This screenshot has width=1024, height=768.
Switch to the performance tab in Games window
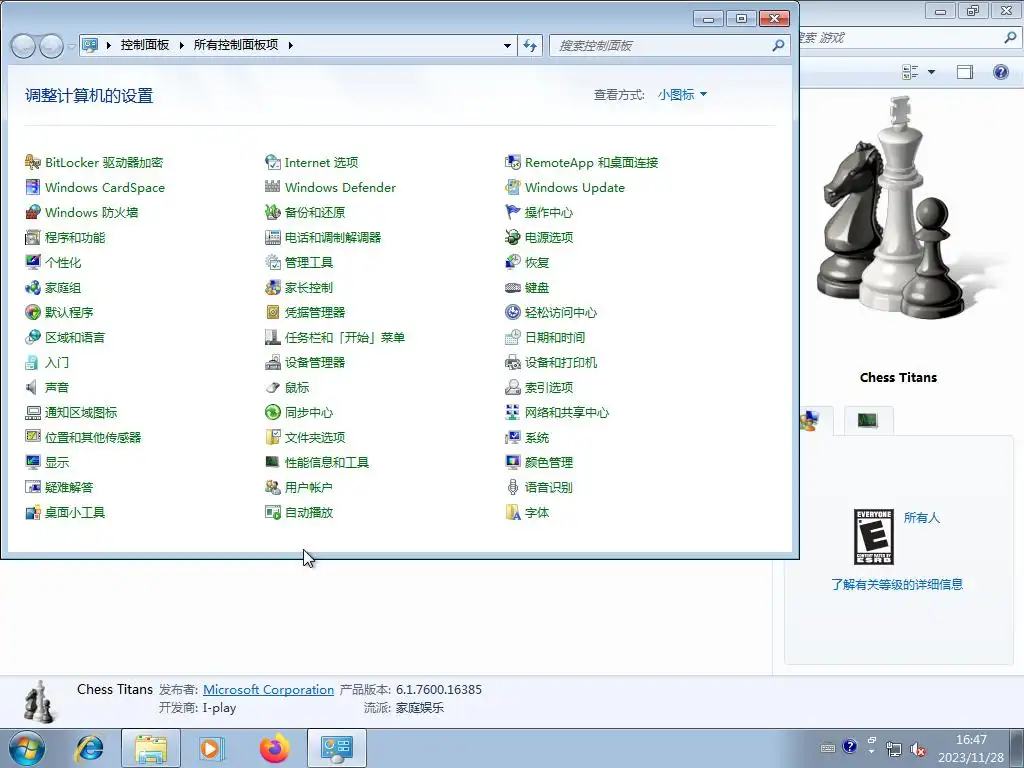868,420
